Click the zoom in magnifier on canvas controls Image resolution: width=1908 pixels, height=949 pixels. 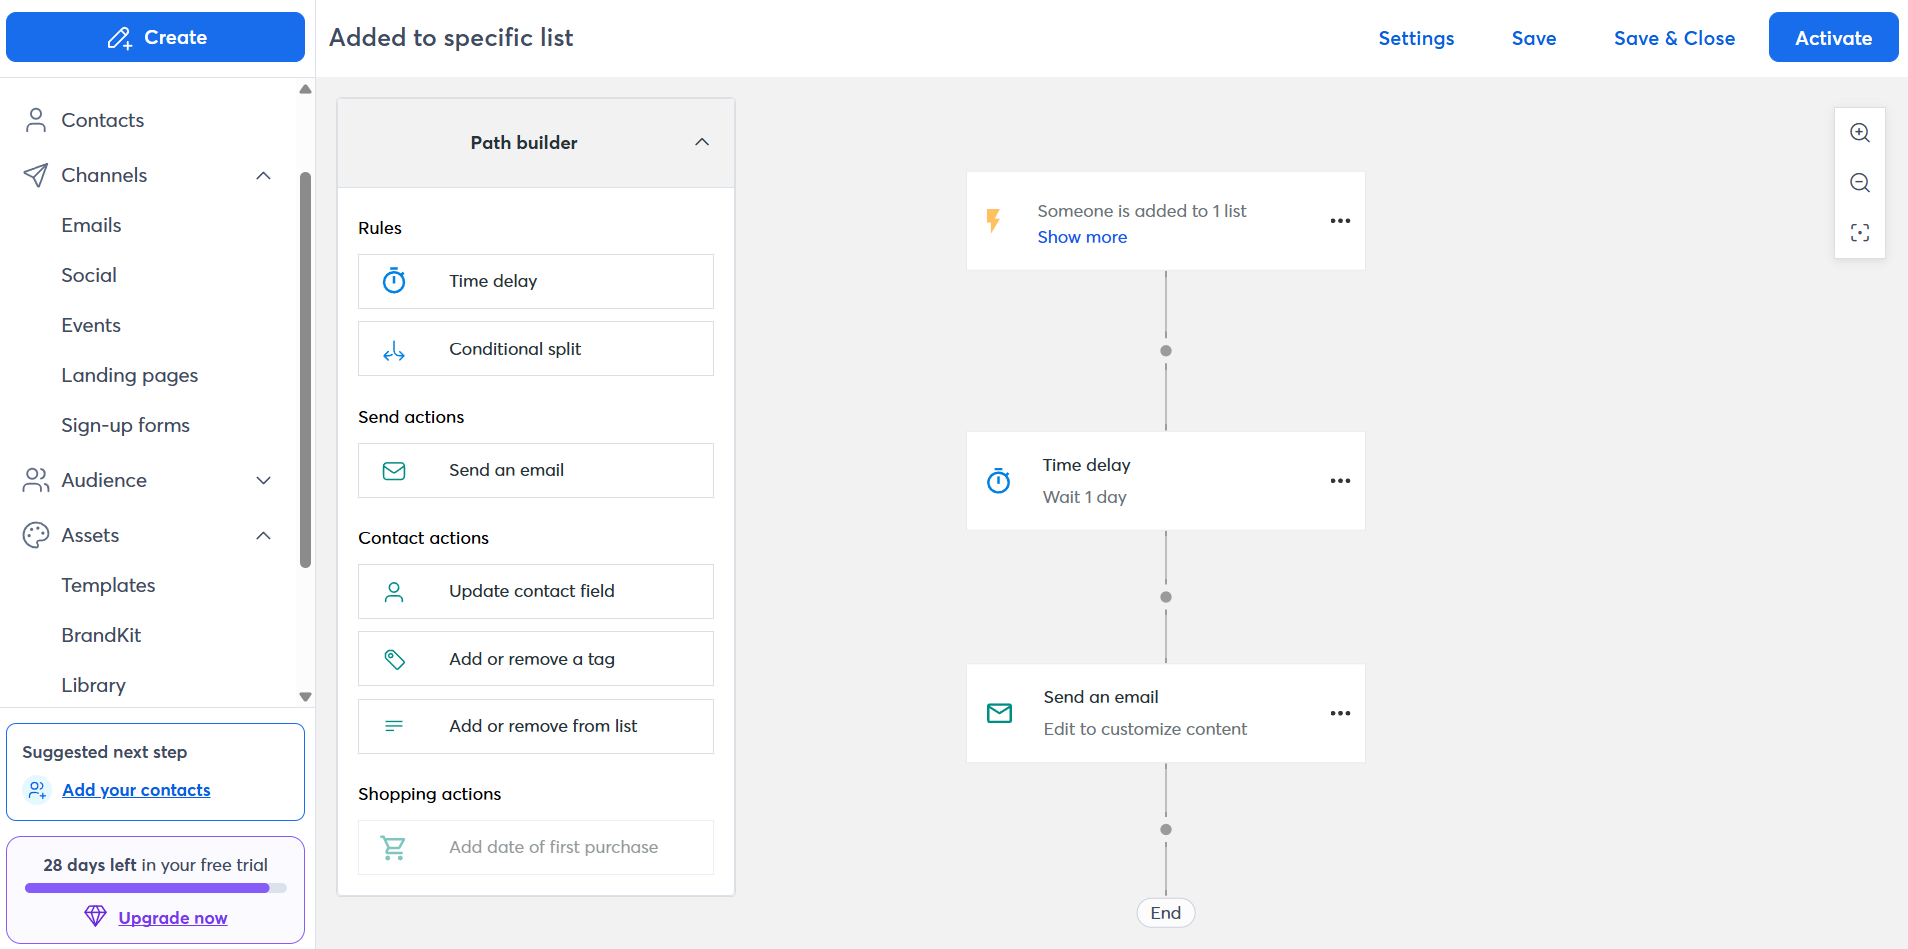[1860, 132]
